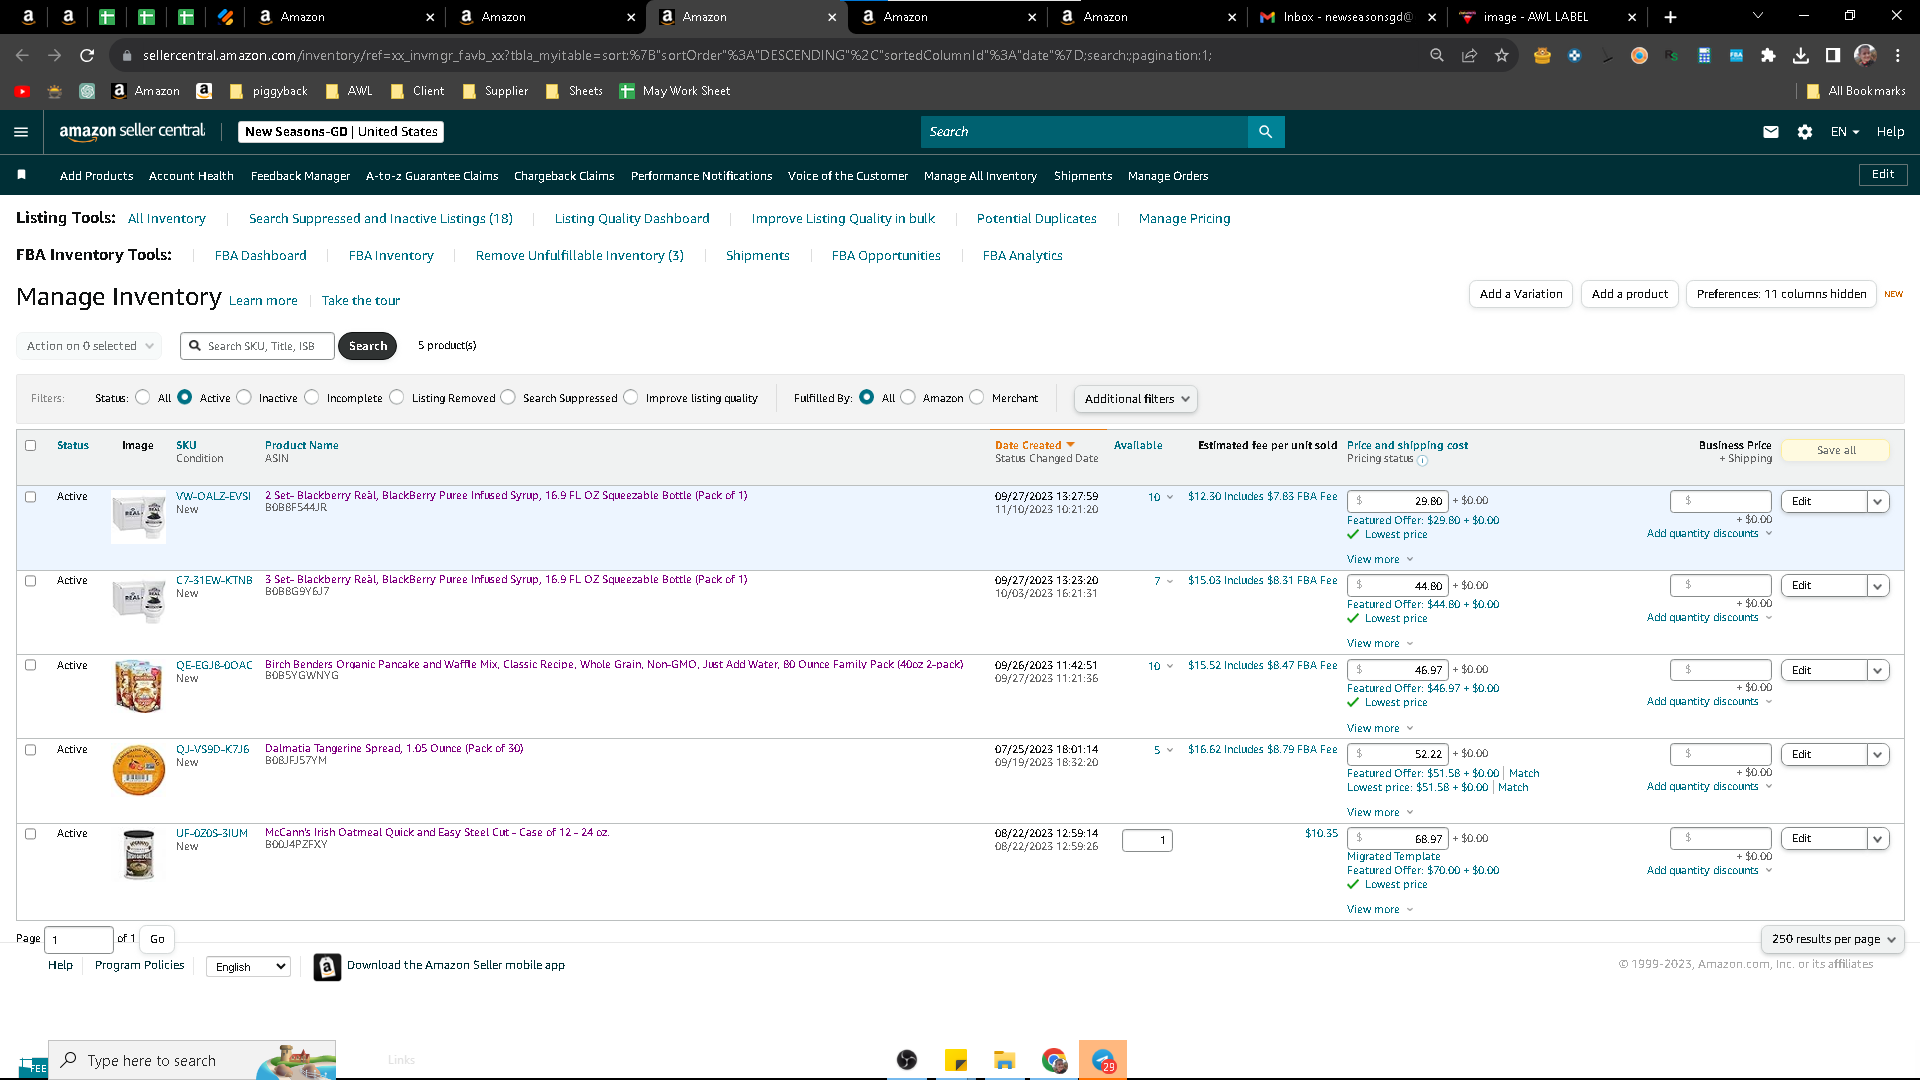Click the Go page button
Screen dimensions: 1920x1080
[157, 940]
